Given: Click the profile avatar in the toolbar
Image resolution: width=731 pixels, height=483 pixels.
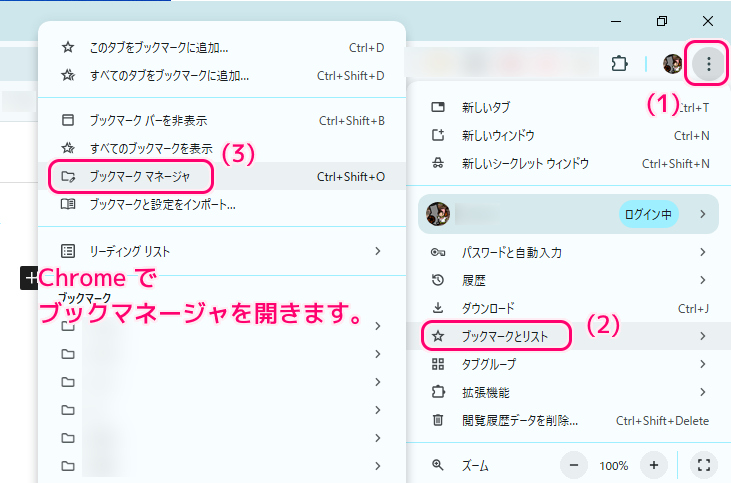Looking at the screenshot, I should pyautogui.click(x=673, y=64).
